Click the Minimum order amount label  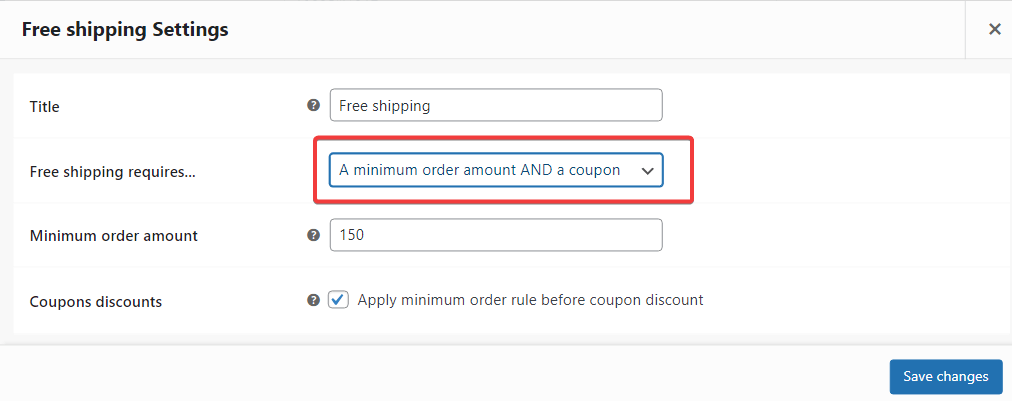tap(114, 236)
